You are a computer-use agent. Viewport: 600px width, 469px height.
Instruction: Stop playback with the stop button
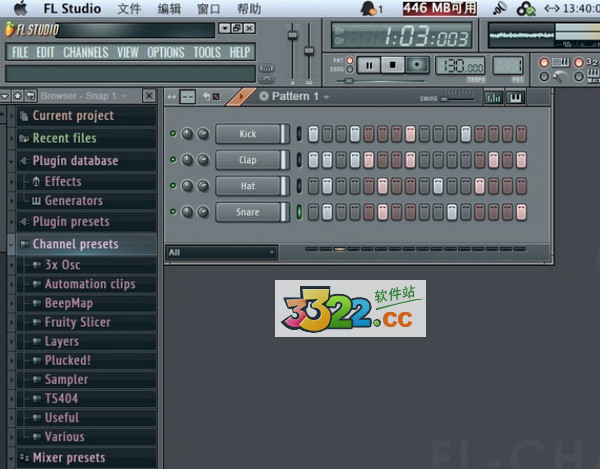point(393,65)
